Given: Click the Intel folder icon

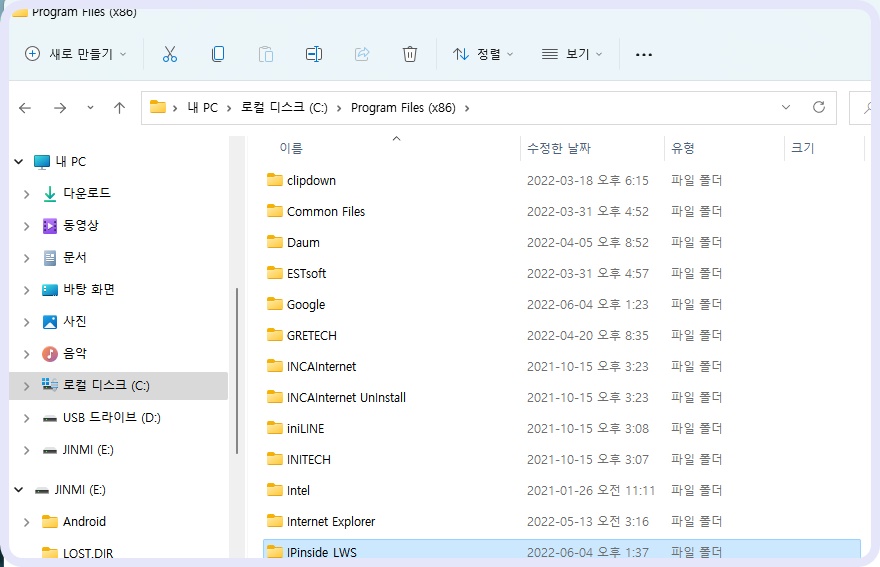Looking at the screenshot, I should click(x=274, y=490).
